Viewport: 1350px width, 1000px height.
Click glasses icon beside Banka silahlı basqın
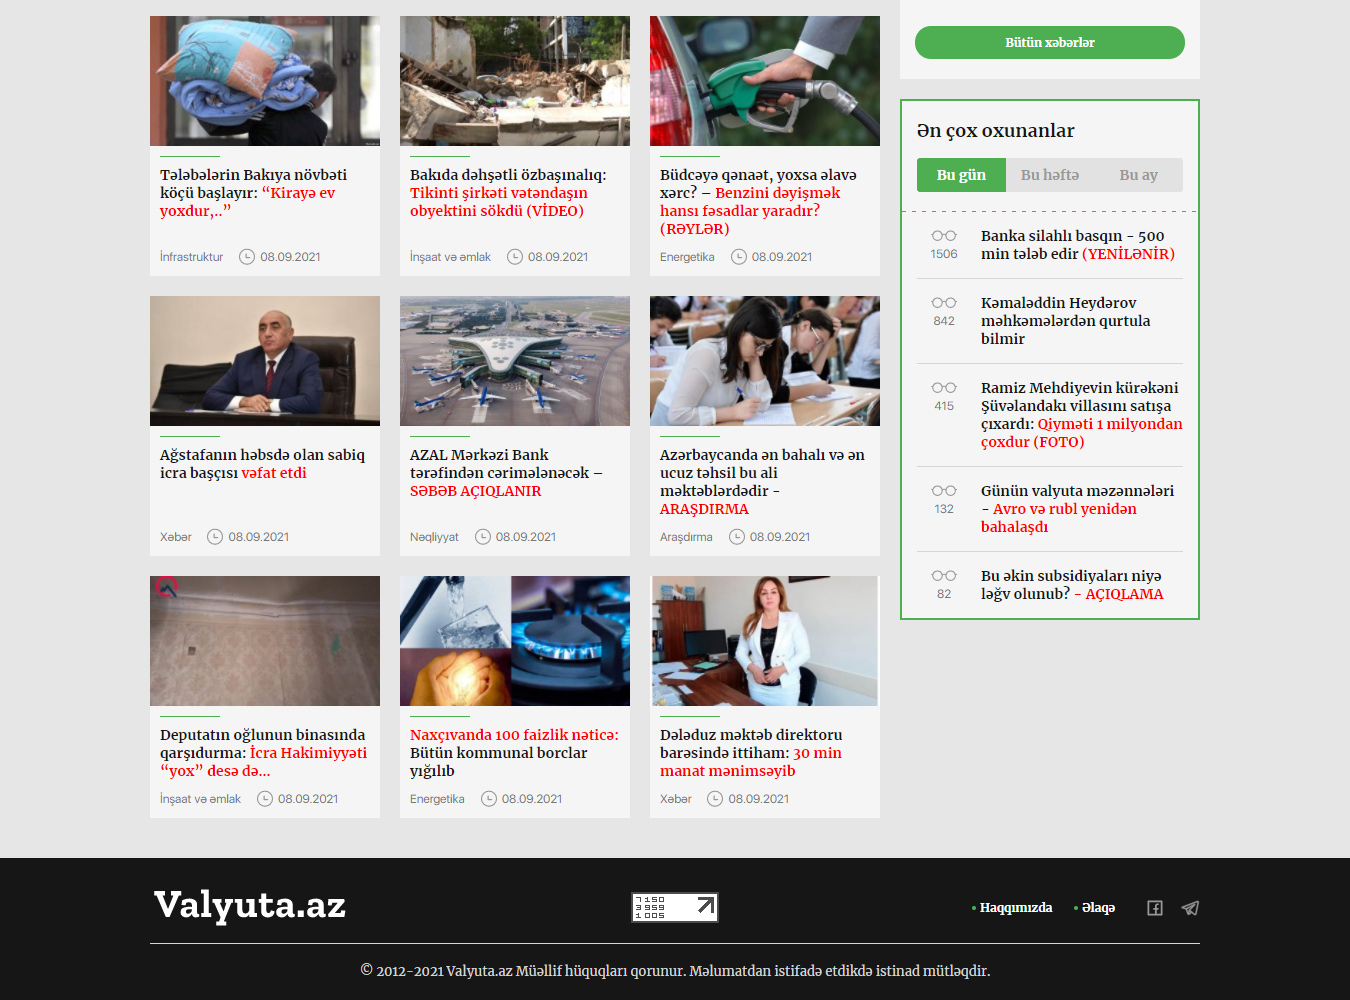pos(944,236)
